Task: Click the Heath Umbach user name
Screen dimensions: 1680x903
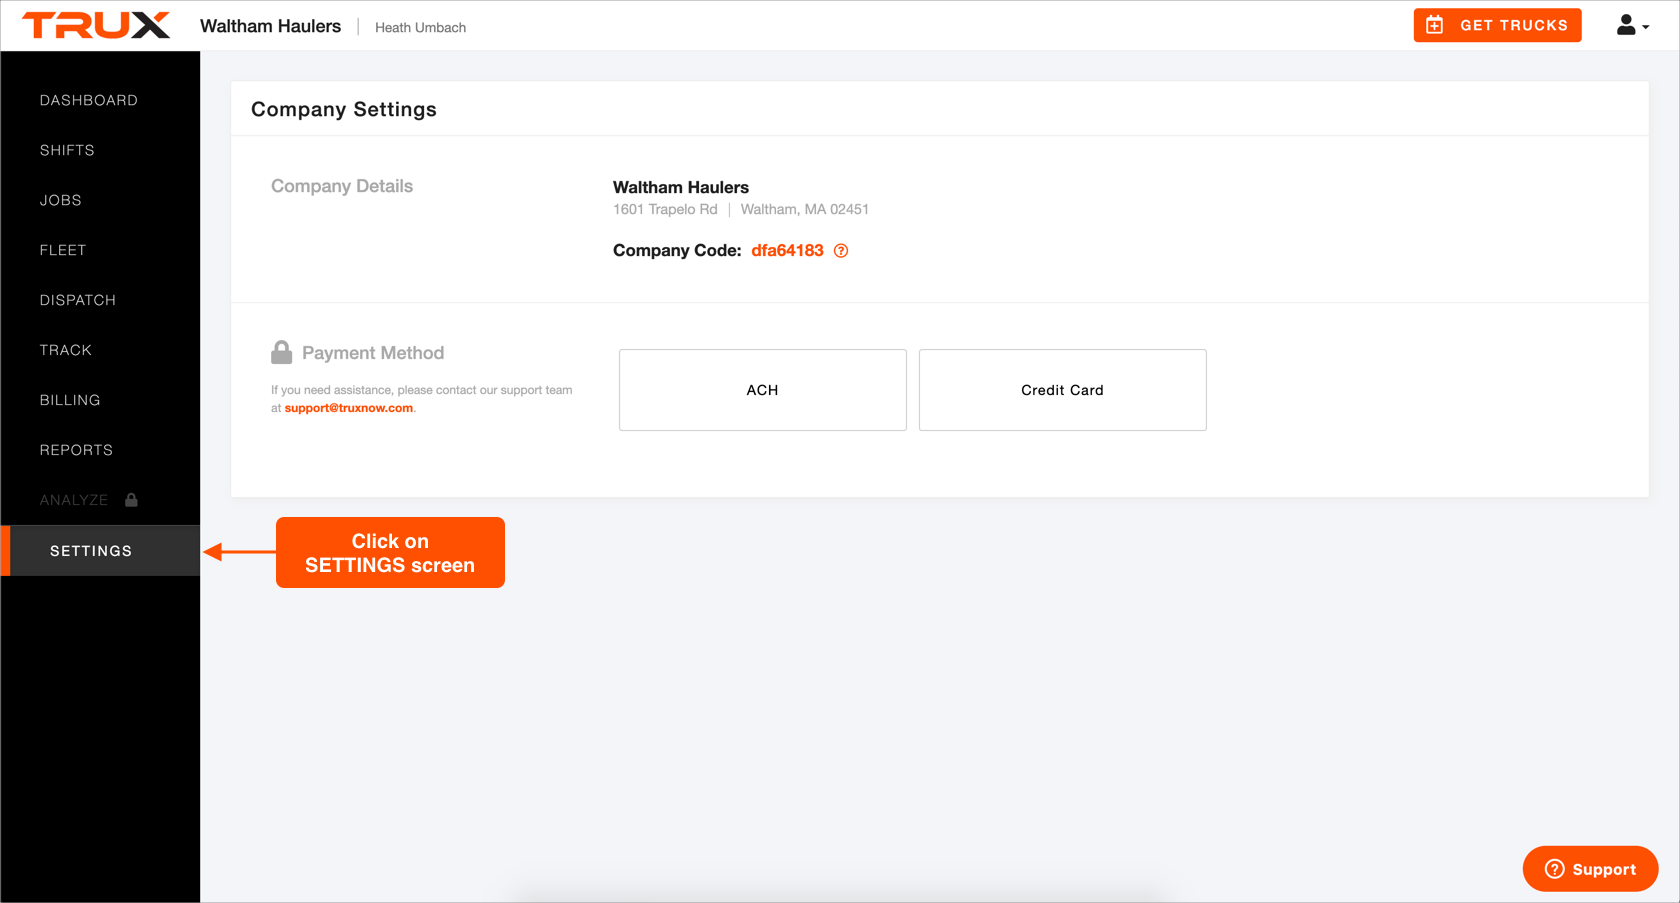Action: (420, 28)
